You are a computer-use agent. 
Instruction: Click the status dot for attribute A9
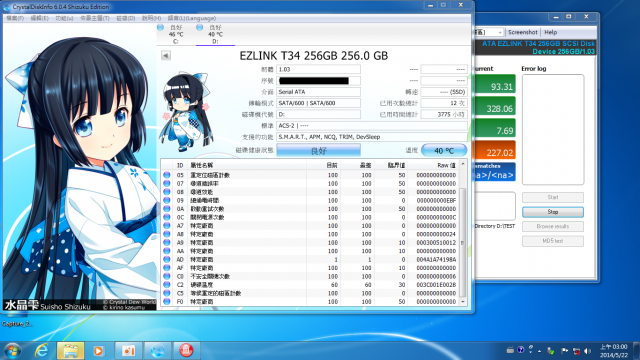coord(167,242)
